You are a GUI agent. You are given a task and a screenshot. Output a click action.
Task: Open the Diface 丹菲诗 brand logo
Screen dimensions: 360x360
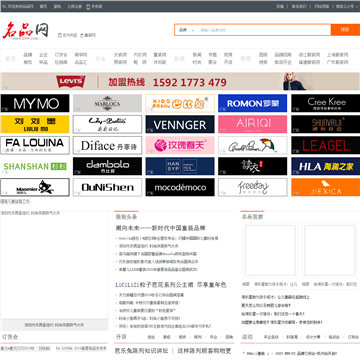point(107,145)
